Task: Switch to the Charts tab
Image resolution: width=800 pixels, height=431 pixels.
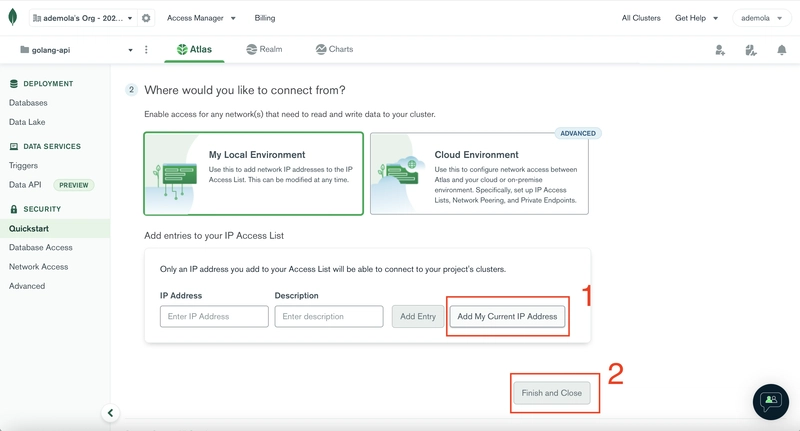Action: click(334, 49)
